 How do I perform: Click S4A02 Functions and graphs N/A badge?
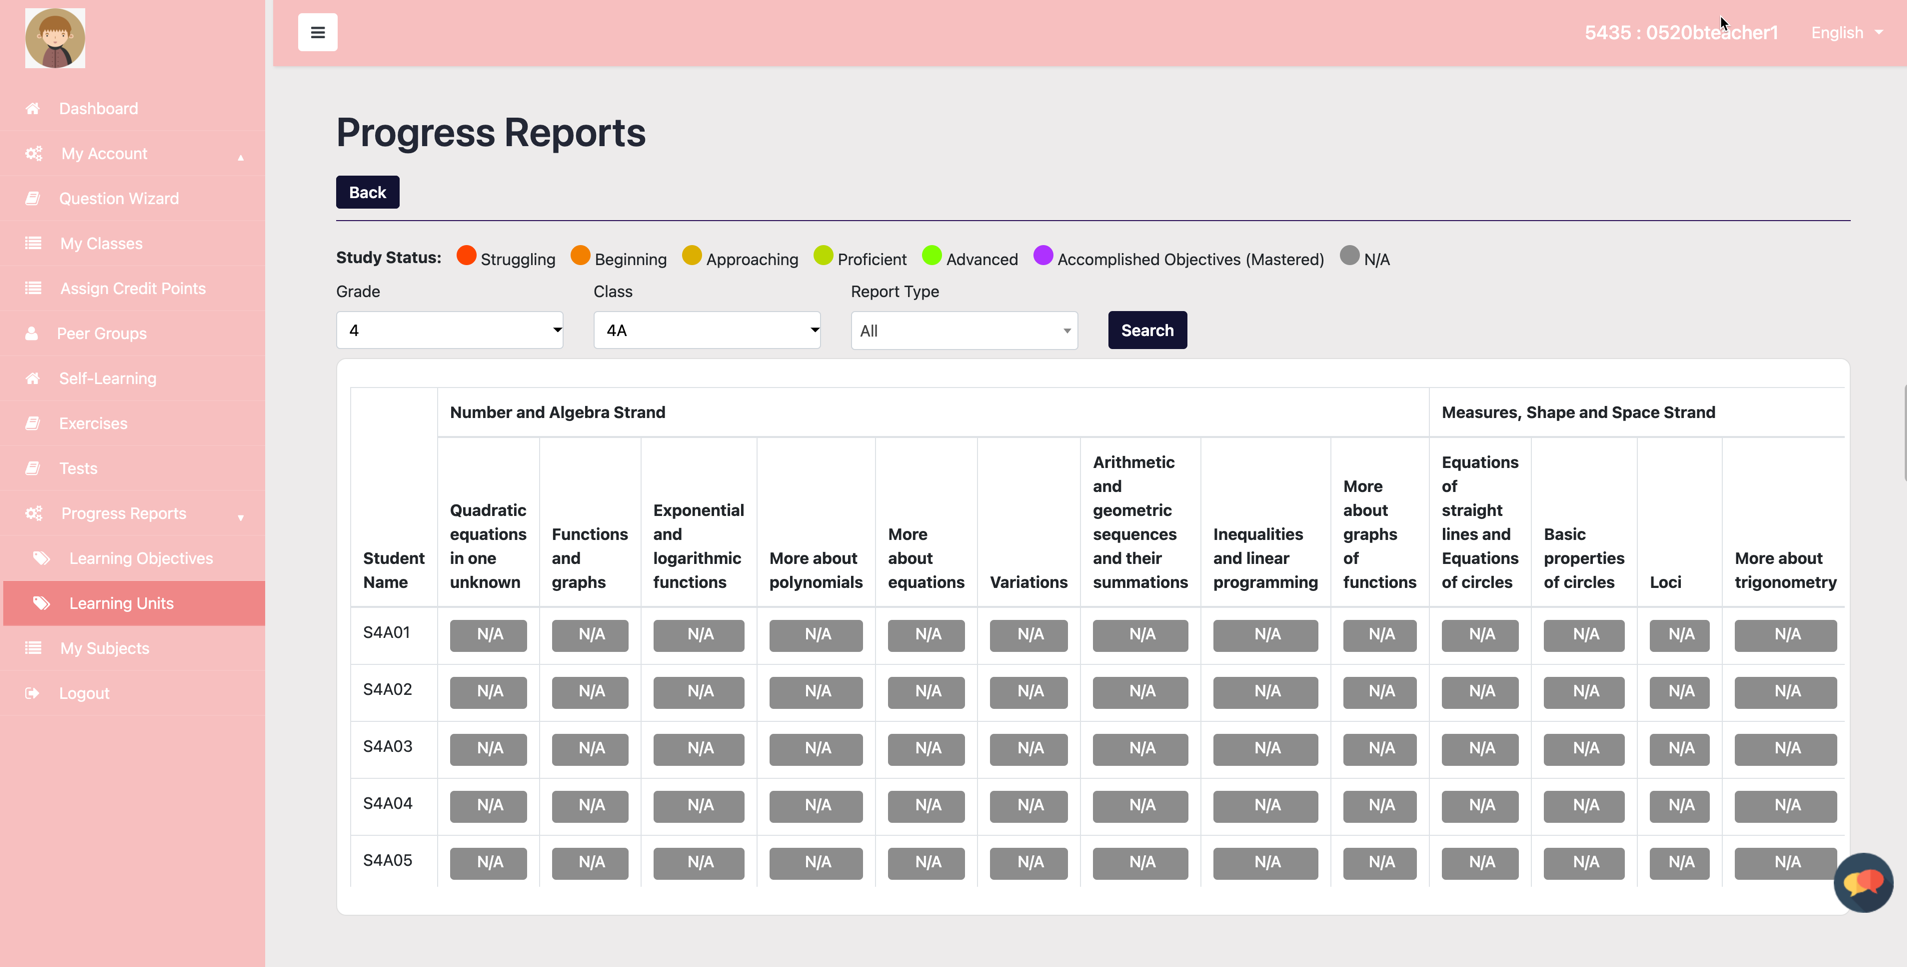[x=590, y=692]
